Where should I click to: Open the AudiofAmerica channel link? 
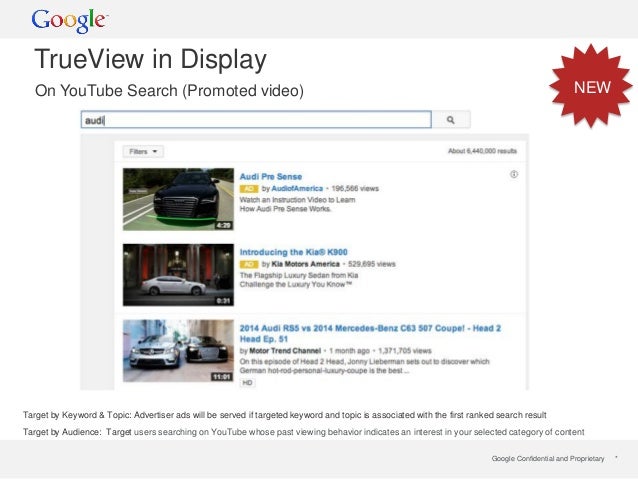point(297,188)
